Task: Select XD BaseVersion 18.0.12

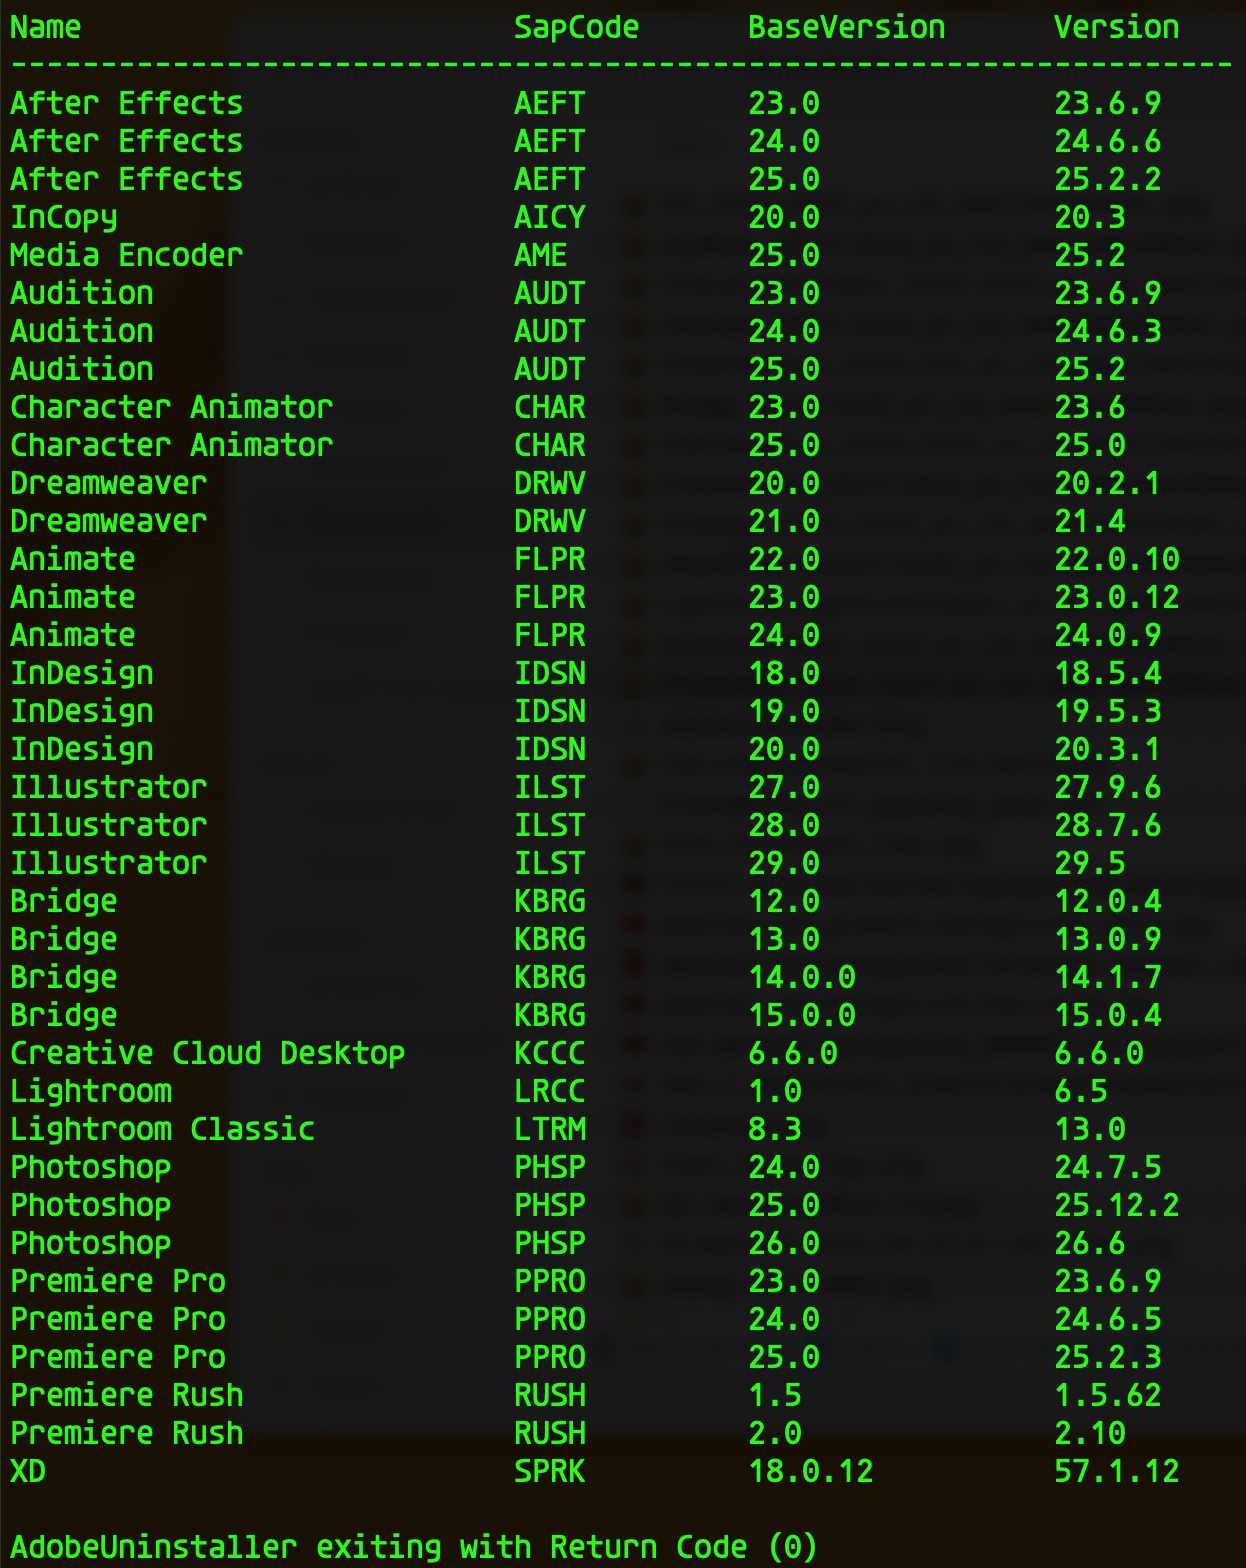Action: tap(810, 1471)
